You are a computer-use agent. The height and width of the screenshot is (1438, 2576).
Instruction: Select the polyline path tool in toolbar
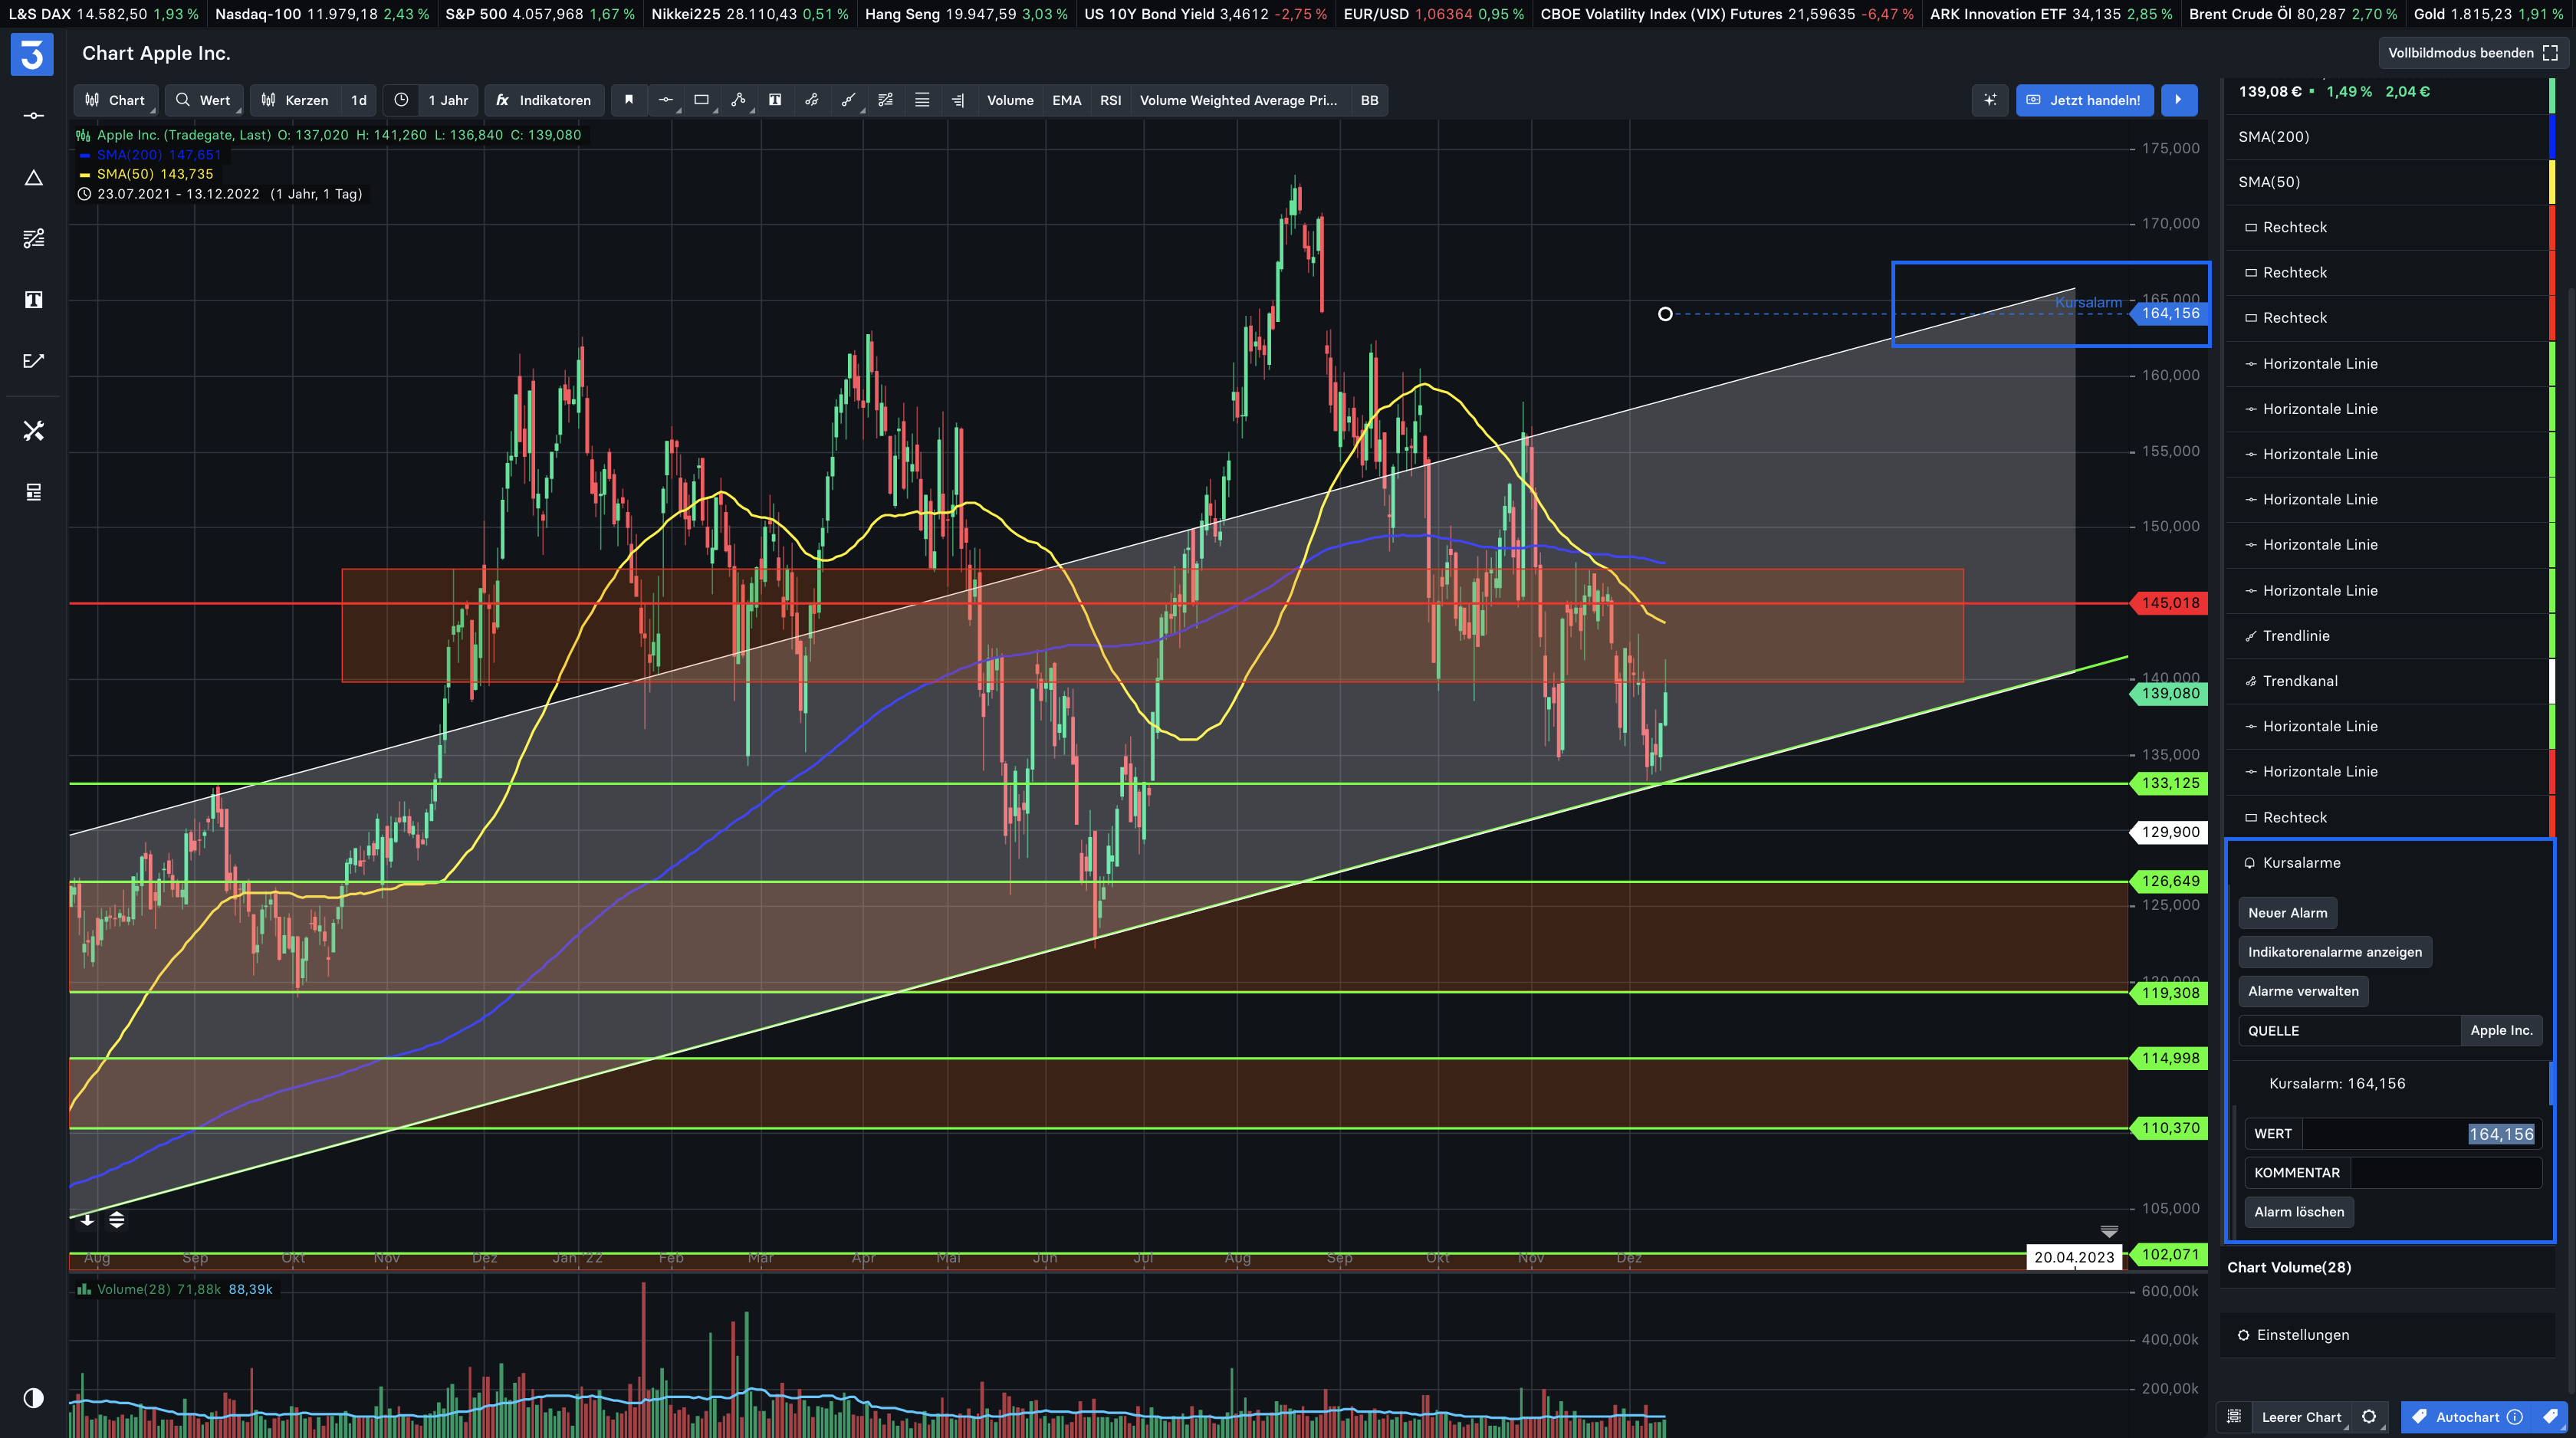[738, 100]
